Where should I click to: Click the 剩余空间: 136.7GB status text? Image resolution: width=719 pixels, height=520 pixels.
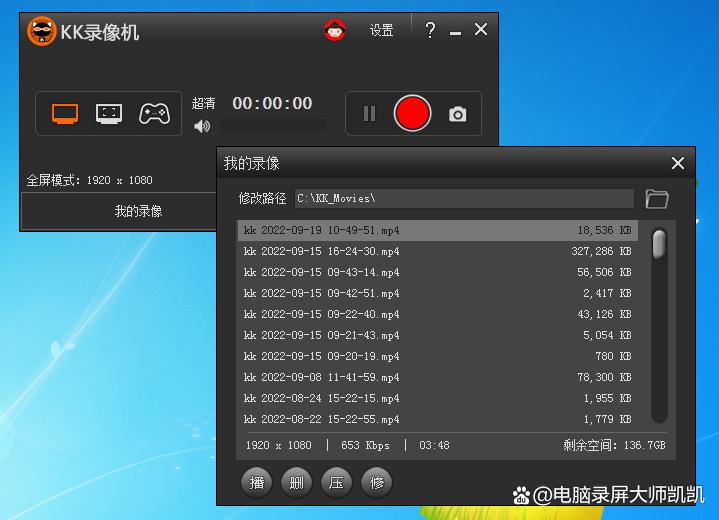[614, 445]
